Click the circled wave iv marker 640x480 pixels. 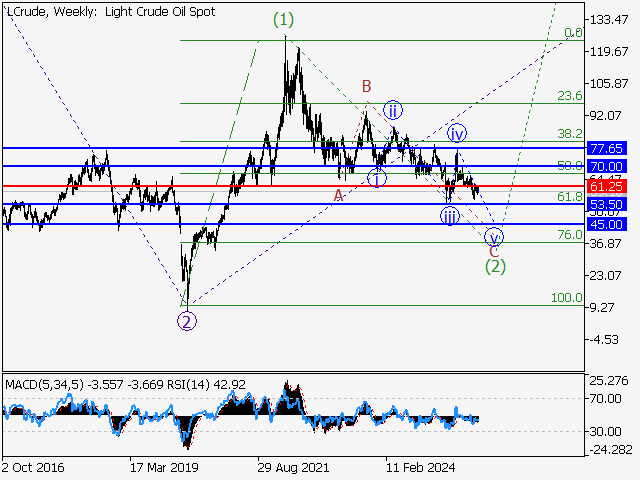pos(457,133)
